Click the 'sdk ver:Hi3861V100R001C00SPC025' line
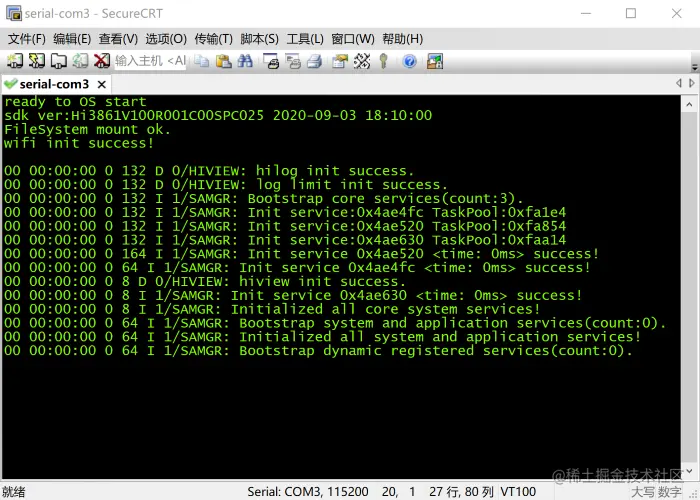 click(218, 116)
